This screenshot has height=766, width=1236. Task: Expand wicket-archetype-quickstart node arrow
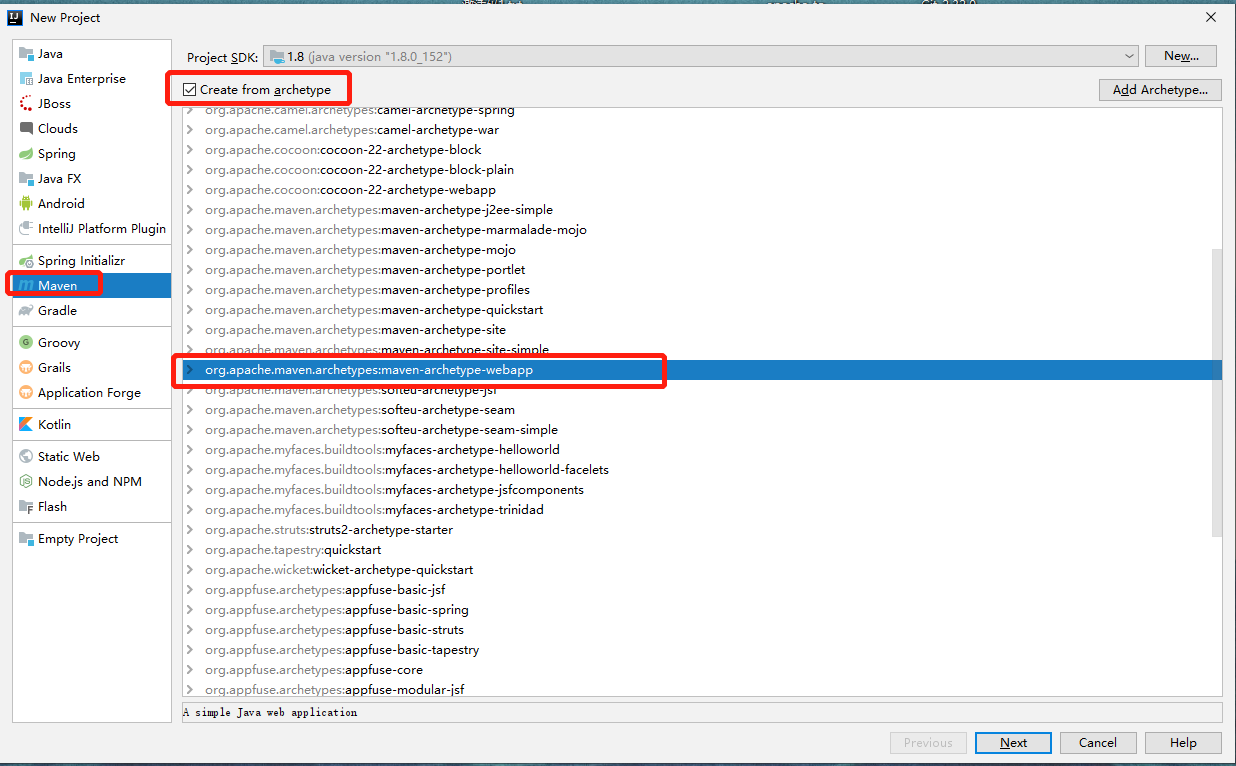(191, 570)
